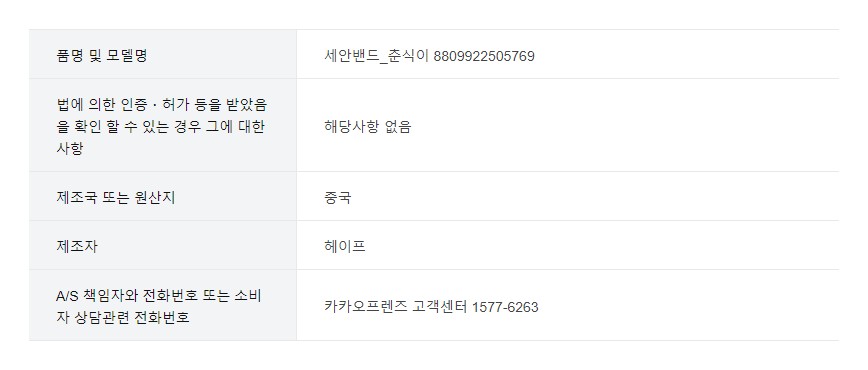Select the 헤이프 manufacturer value

[345, 246]
